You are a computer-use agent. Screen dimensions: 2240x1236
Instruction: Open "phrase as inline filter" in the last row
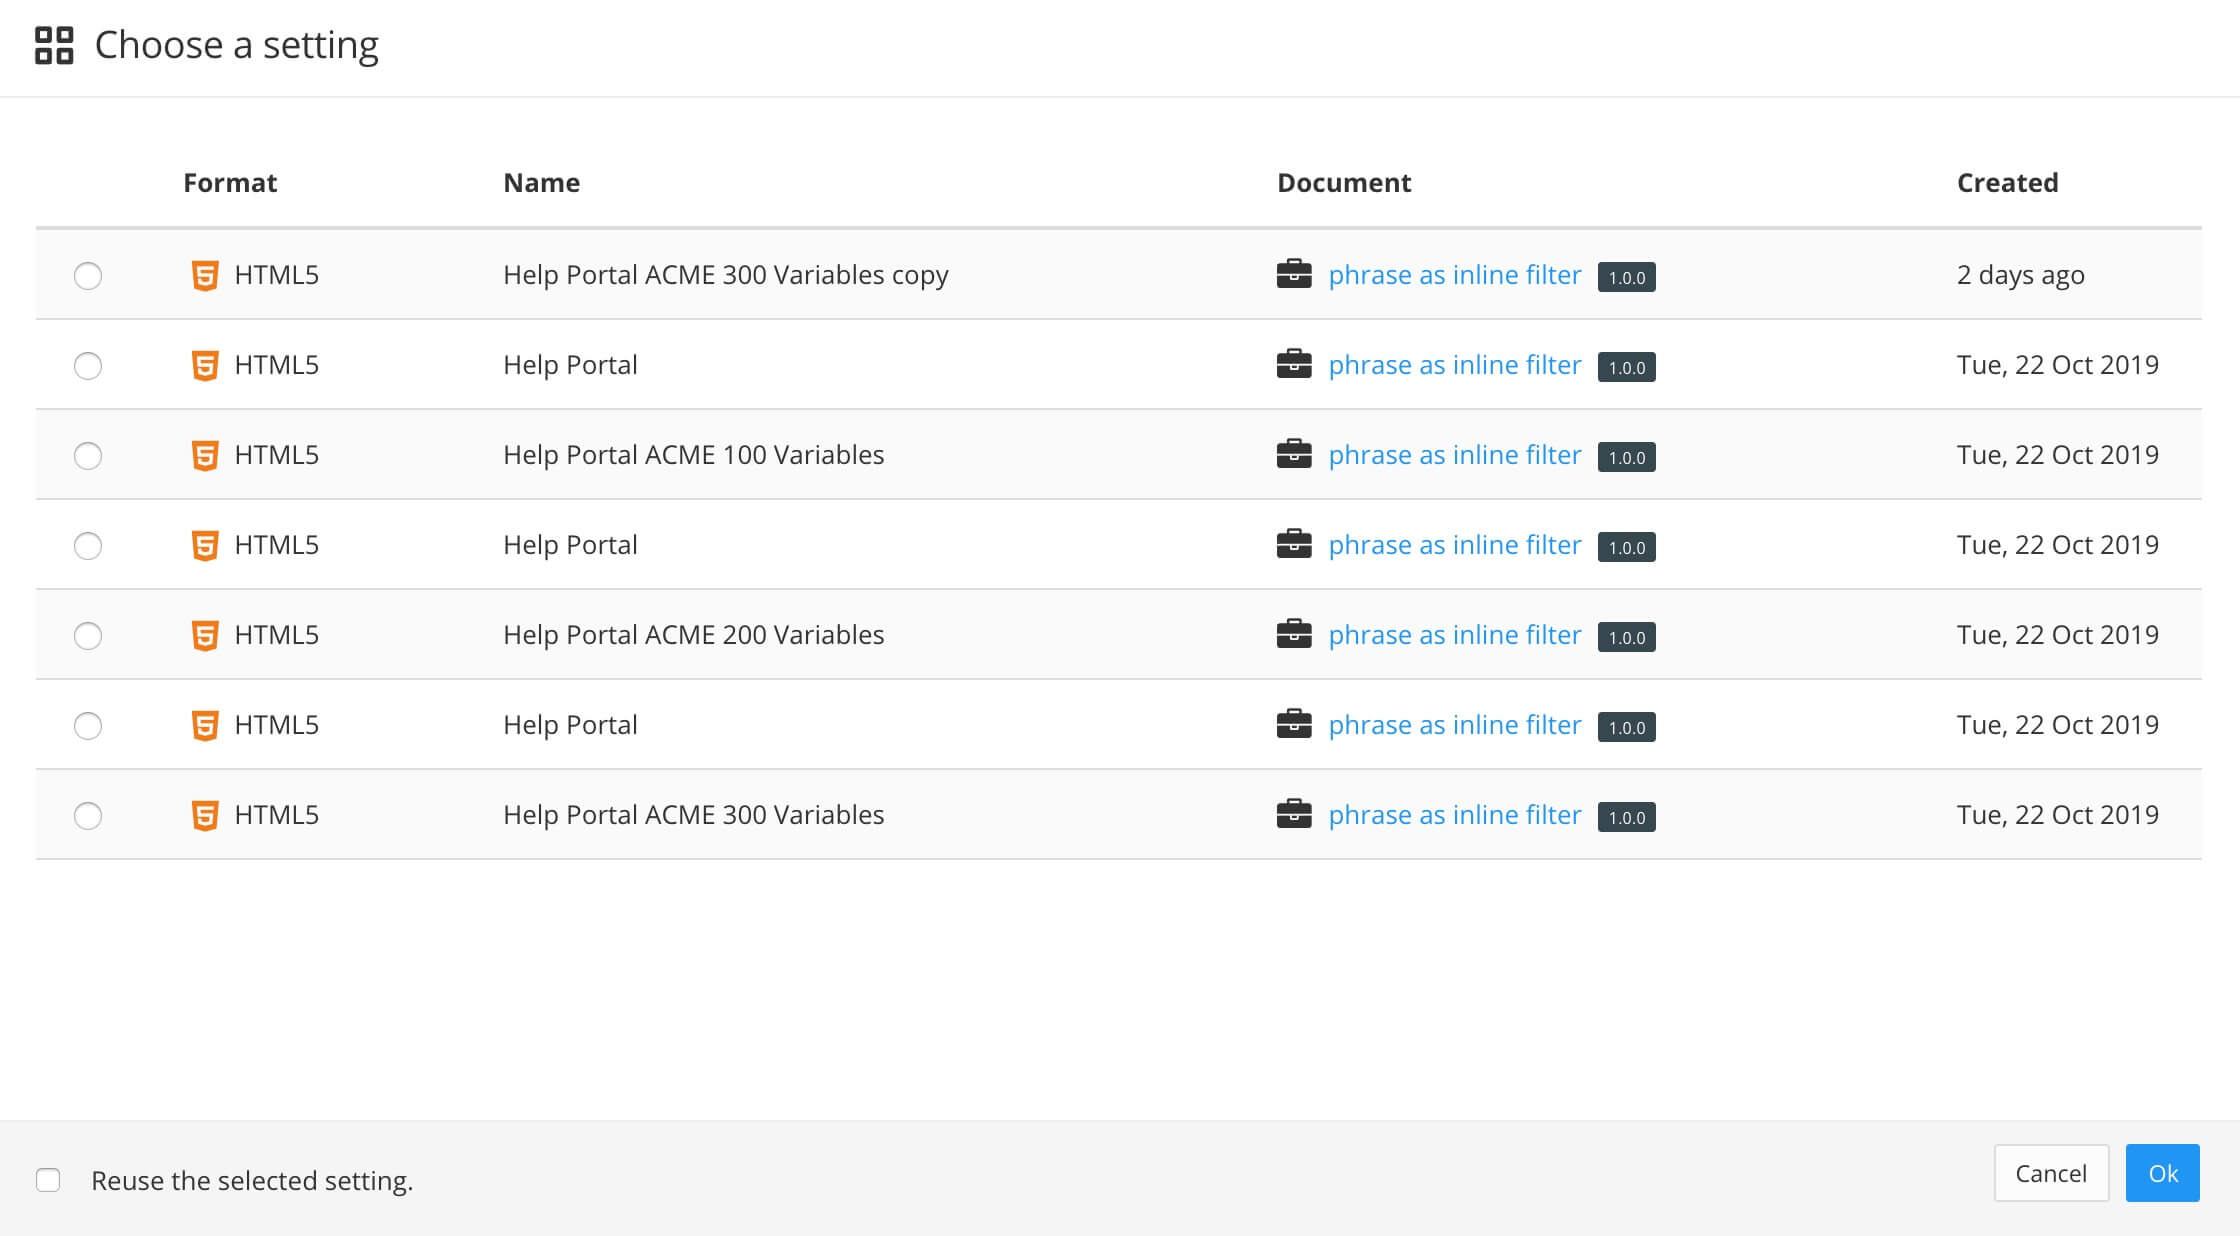pyautogui.click(x=1455, y=815)
